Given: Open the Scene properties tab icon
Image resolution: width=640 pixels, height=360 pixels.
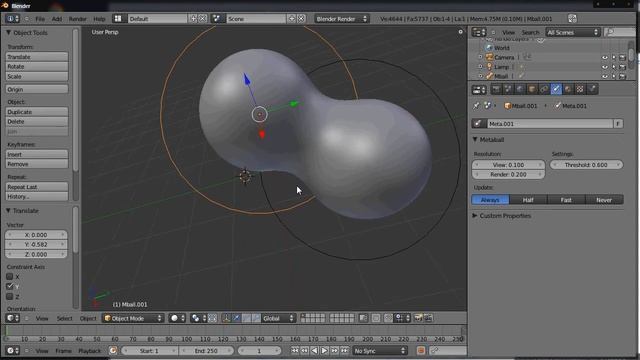Looking at the screenshot, I should (508, 89).
